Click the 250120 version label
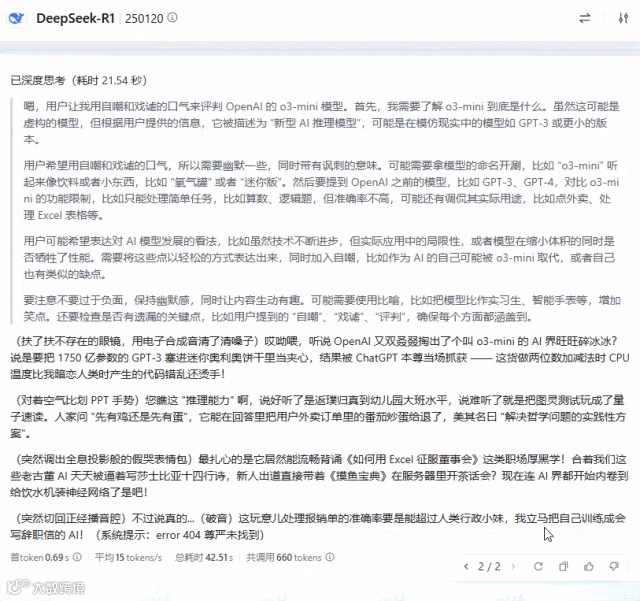This screenshot has width=640, height=601. 144,18
